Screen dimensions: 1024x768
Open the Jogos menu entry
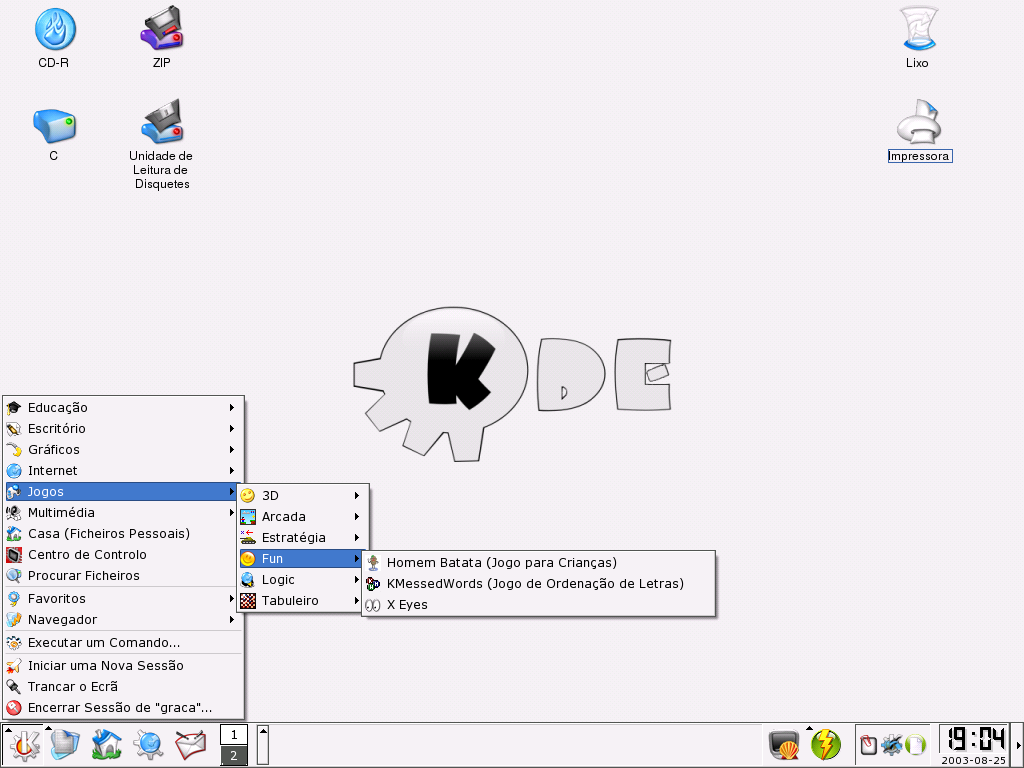pyautogui.click(x=122, y=491)
